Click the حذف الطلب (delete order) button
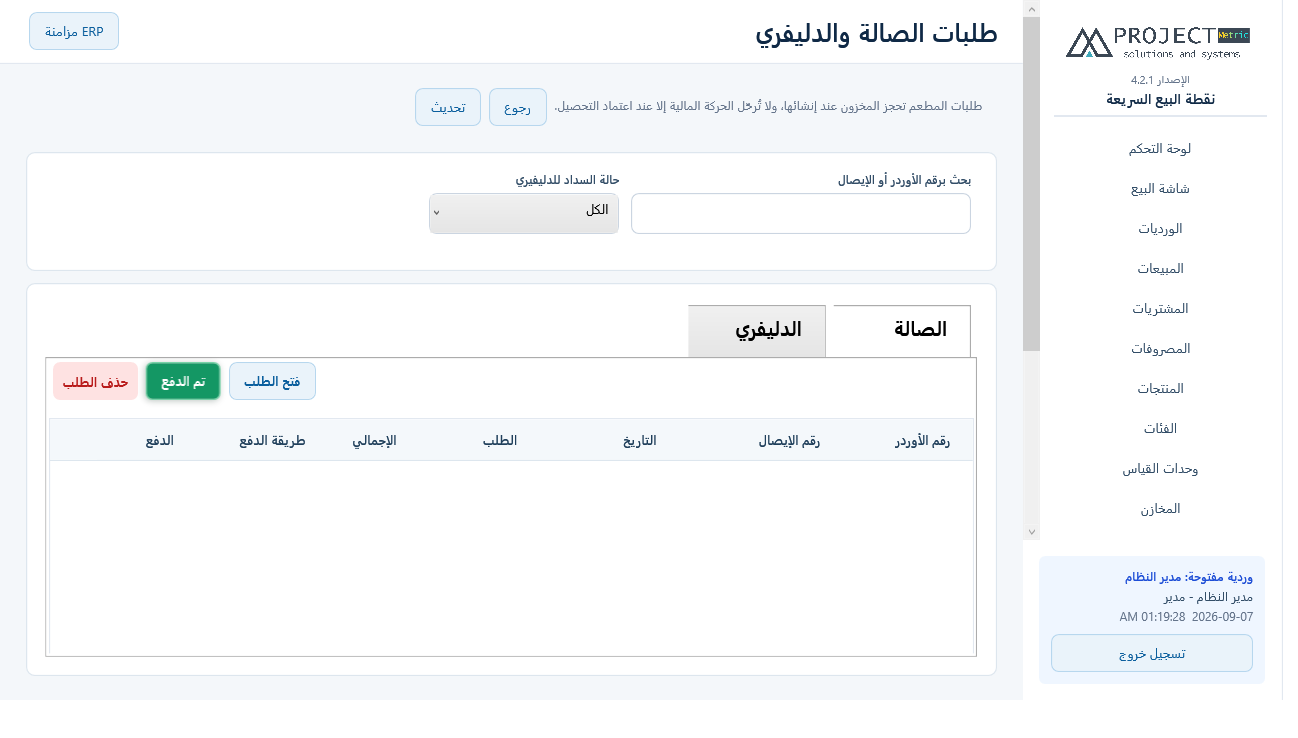The image size is (1298, 738). 96,381
